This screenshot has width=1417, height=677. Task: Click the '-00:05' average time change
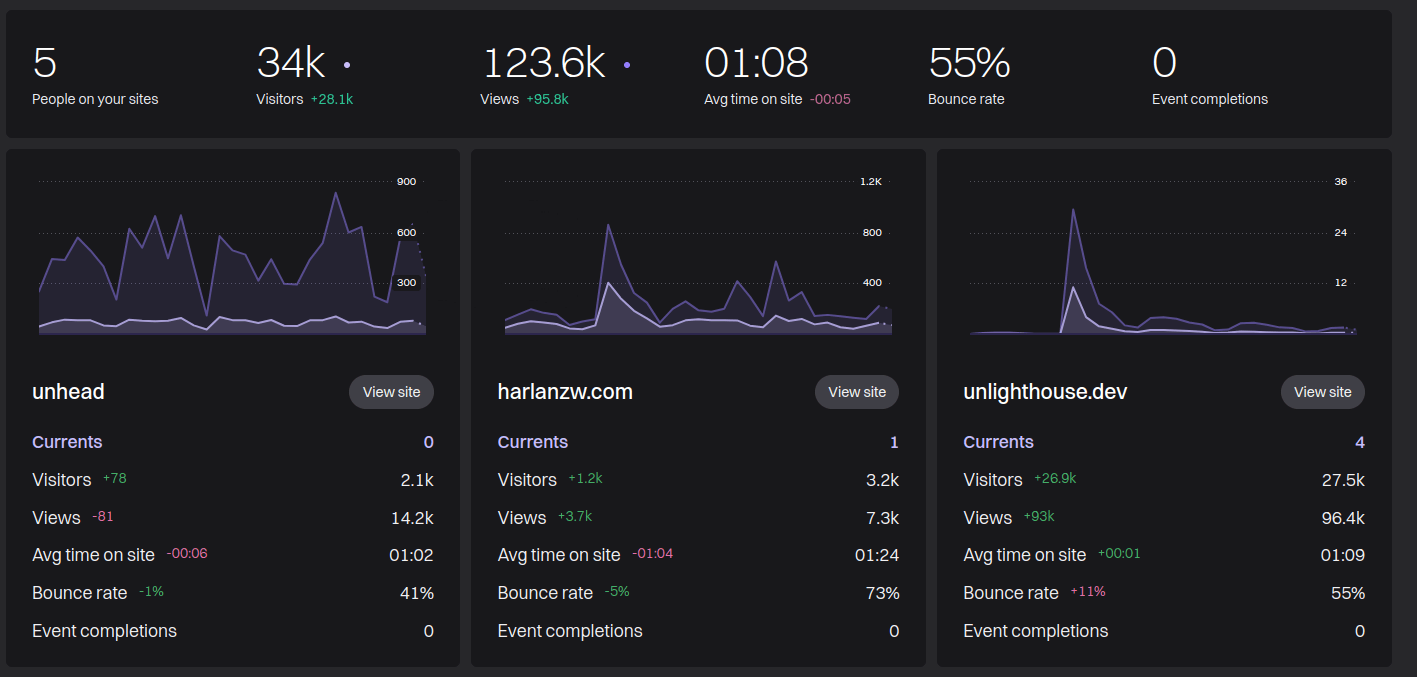[830, 99]
